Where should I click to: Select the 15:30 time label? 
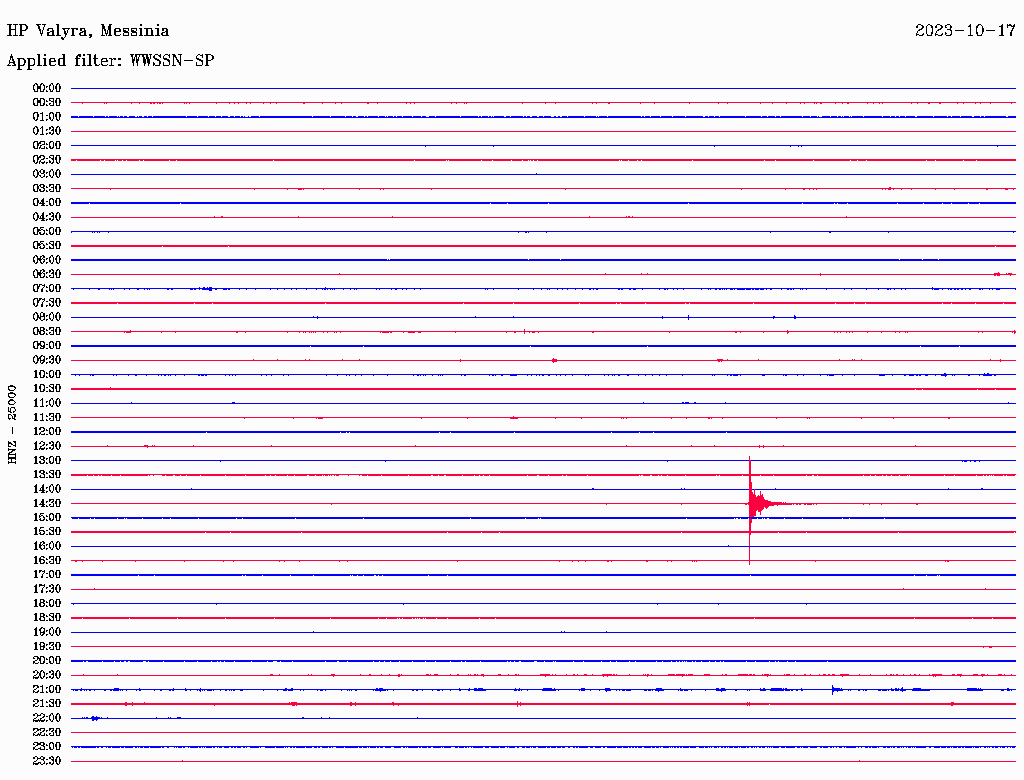coord(47,532)
